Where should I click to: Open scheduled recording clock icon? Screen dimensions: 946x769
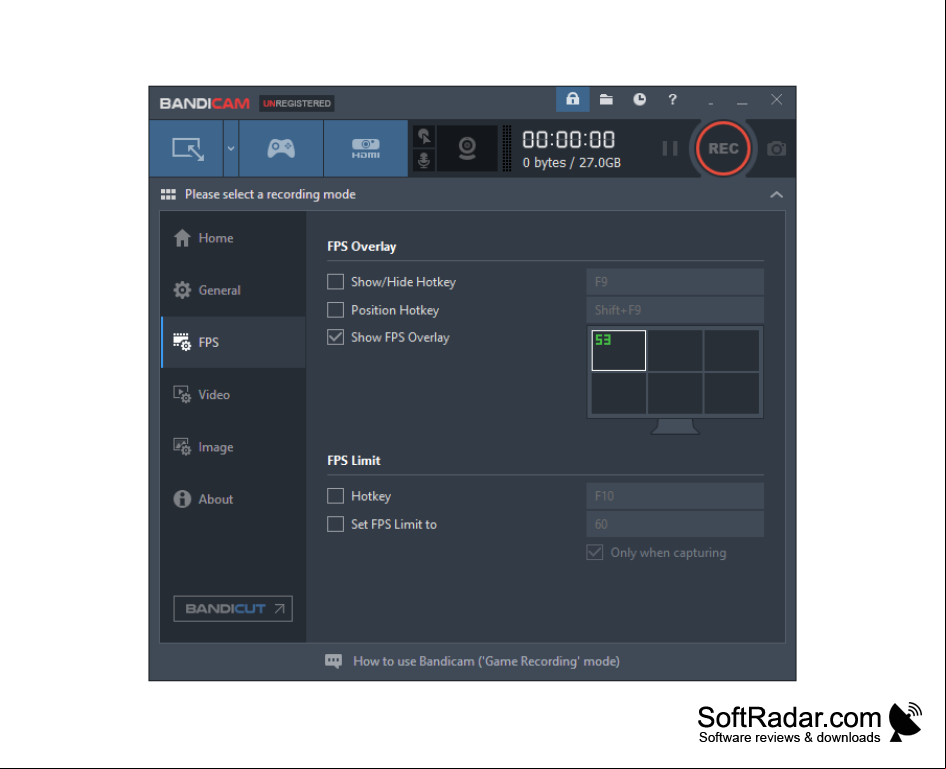640,100
